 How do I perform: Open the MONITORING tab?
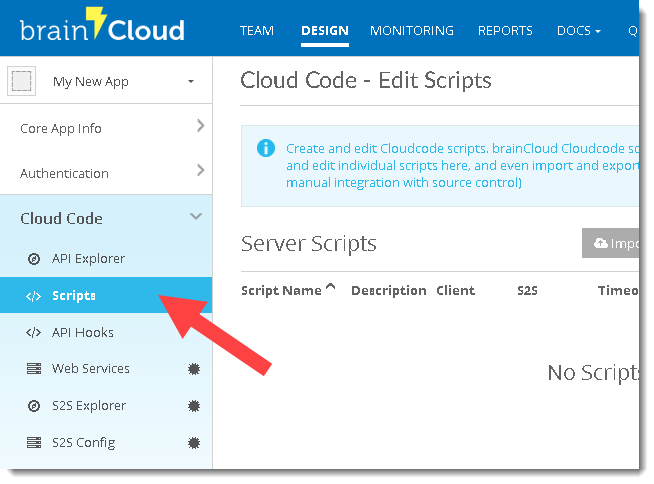[x=411, y=31]
